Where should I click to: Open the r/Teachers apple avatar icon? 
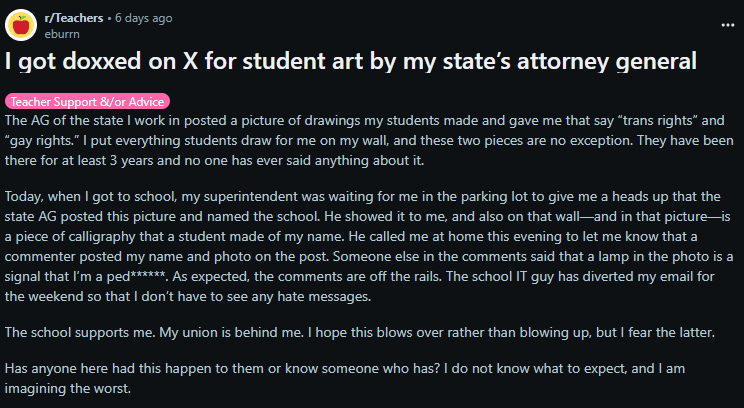pos(21,25)
